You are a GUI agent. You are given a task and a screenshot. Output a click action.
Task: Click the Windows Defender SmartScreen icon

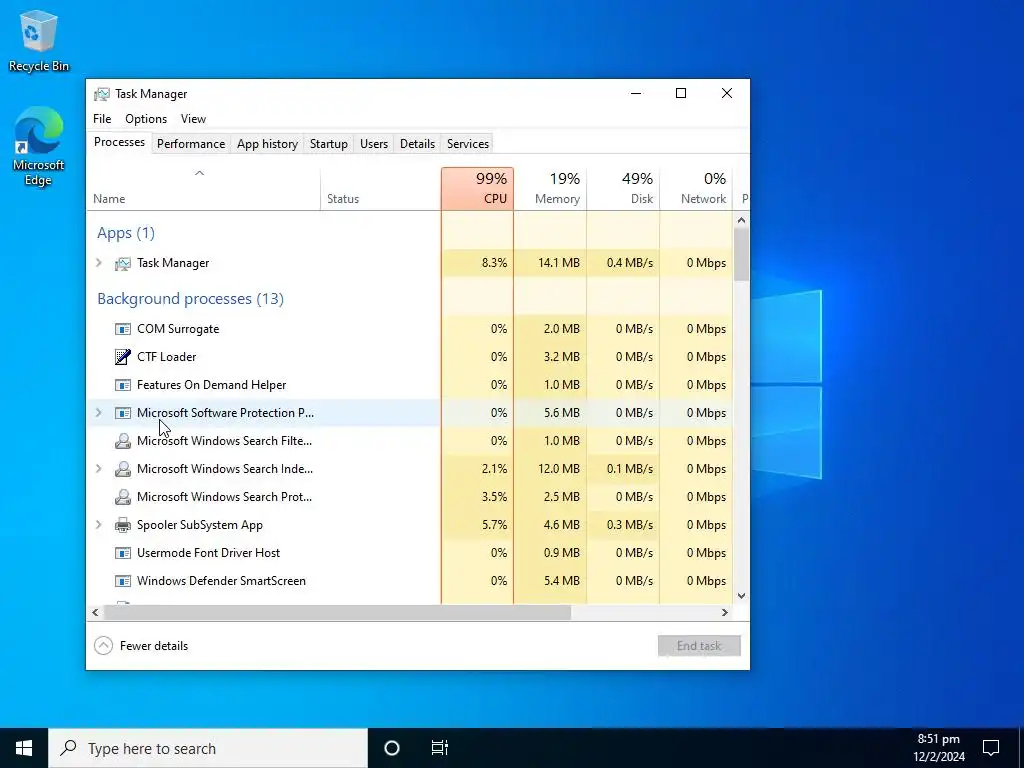coord(123,581)
